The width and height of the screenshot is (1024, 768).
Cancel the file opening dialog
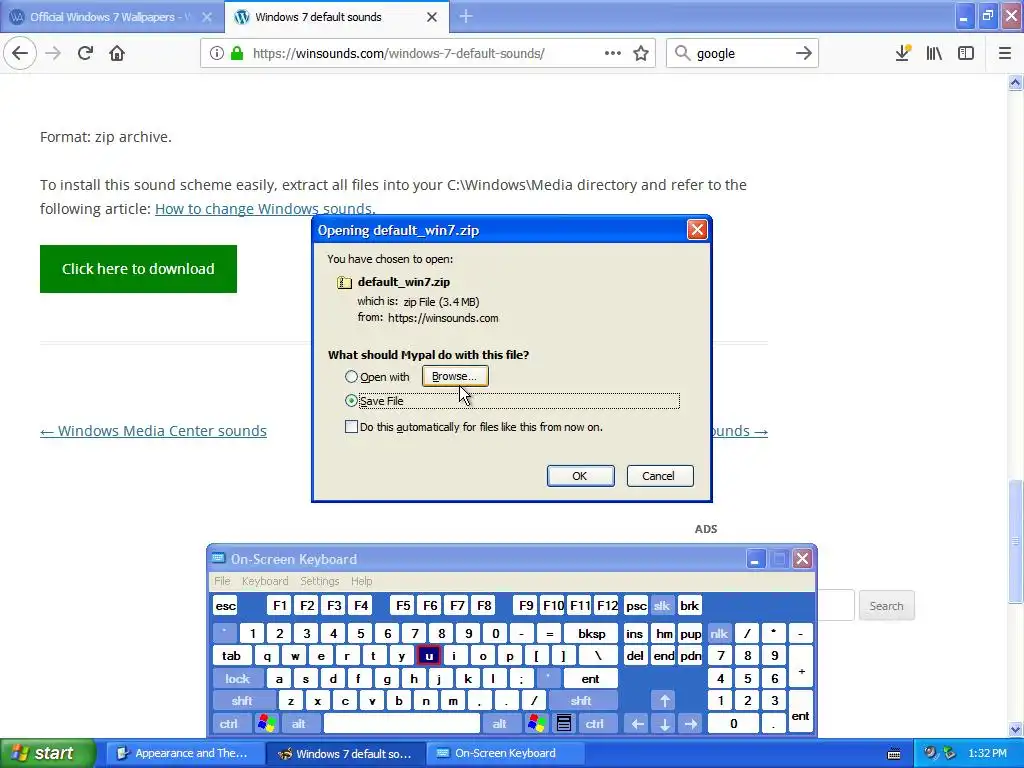pyautogui.click(x=659, y=476)
